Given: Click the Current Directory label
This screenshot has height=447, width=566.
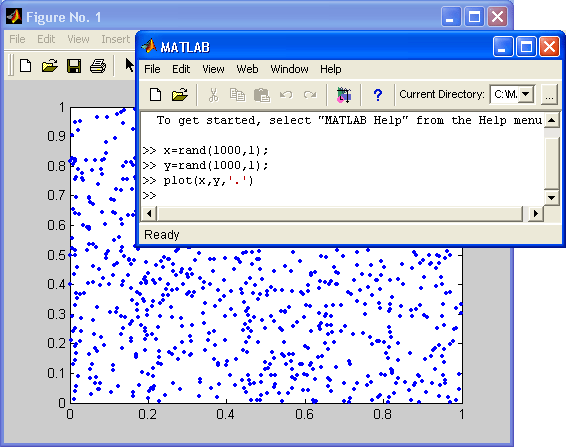Looking at the screenshot, I should [442, 94].
